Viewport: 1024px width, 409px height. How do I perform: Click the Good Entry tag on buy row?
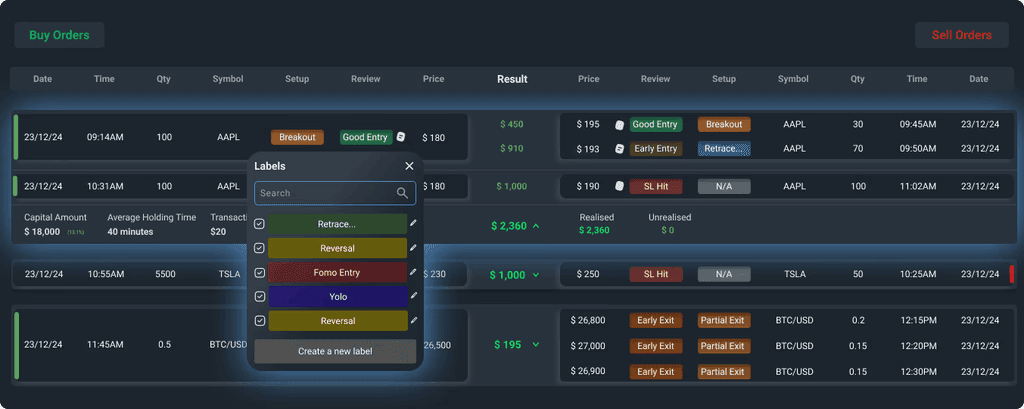[366, 137]
